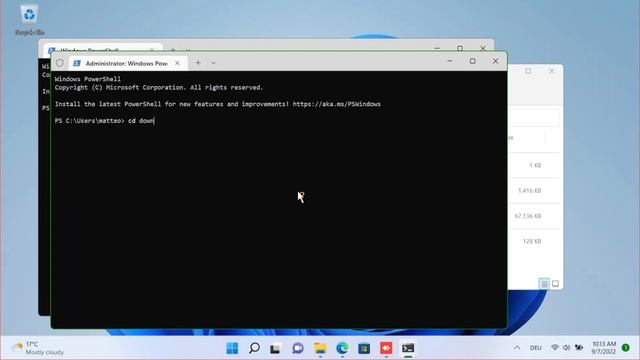The width and height of the screenshot is (640, 360).
Task: Switch File Explorer to details view icon
Action: [544, 283]
